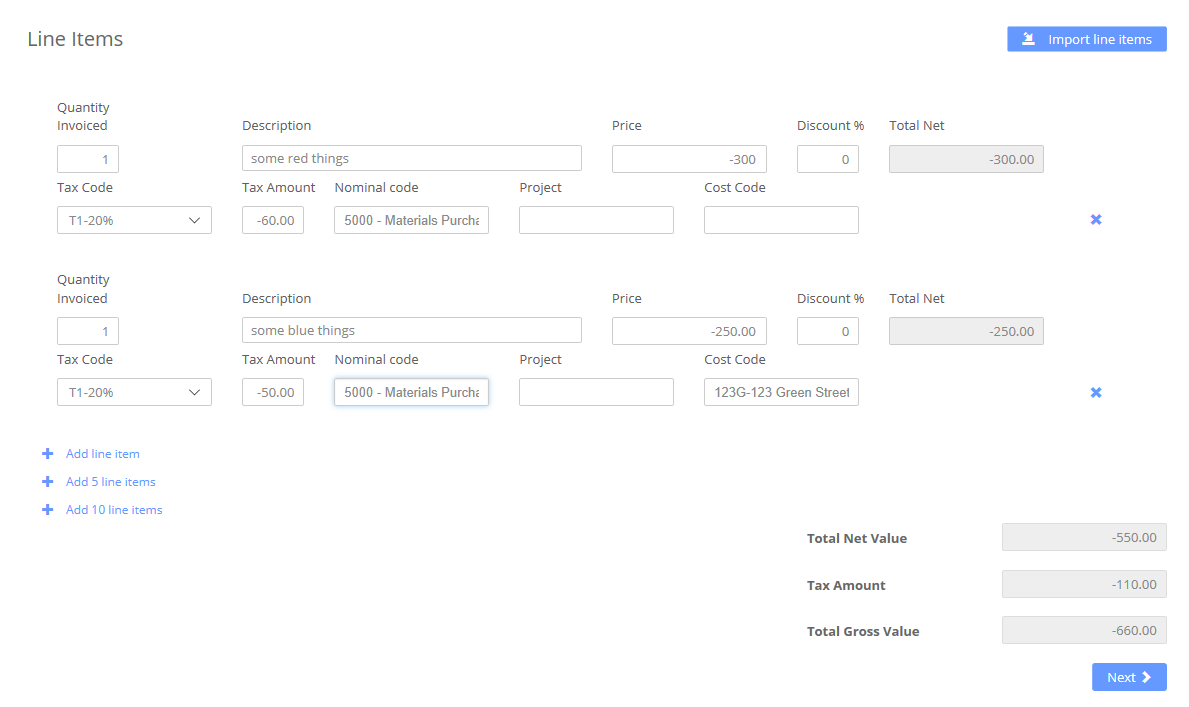Image resolution: width=1189 pixels, height=707 pixels.
Task: Click the 'Total Gross Value' label
Action: pos(863,631)
